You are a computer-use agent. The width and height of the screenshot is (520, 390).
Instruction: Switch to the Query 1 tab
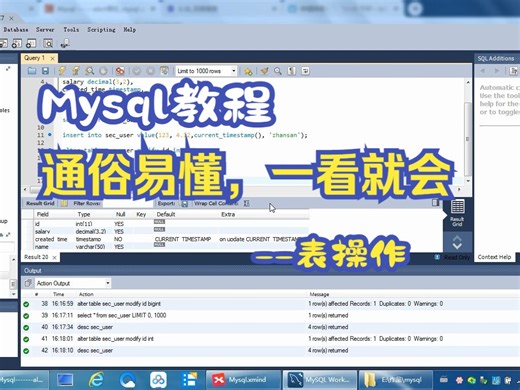tap(34, 58)
